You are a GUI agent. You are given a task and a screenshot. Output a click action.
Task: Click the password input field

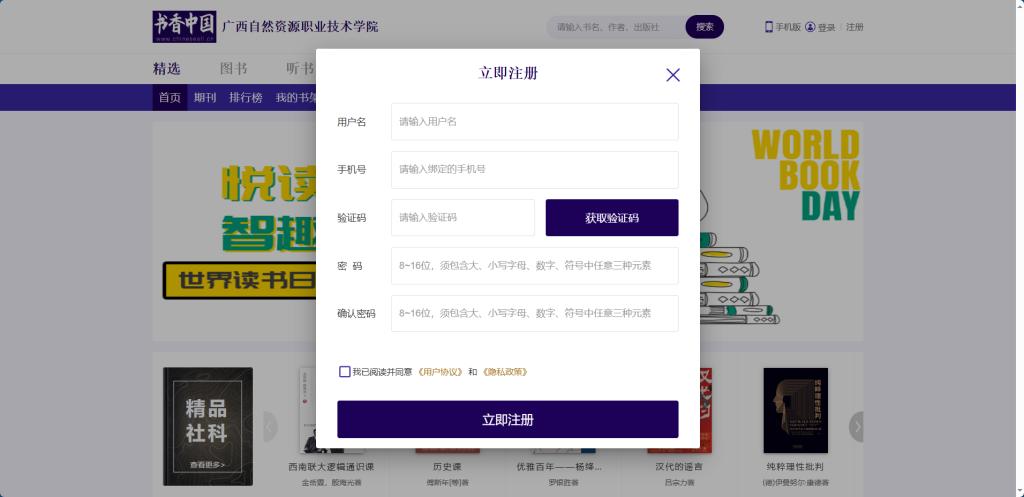click(534, 266)
